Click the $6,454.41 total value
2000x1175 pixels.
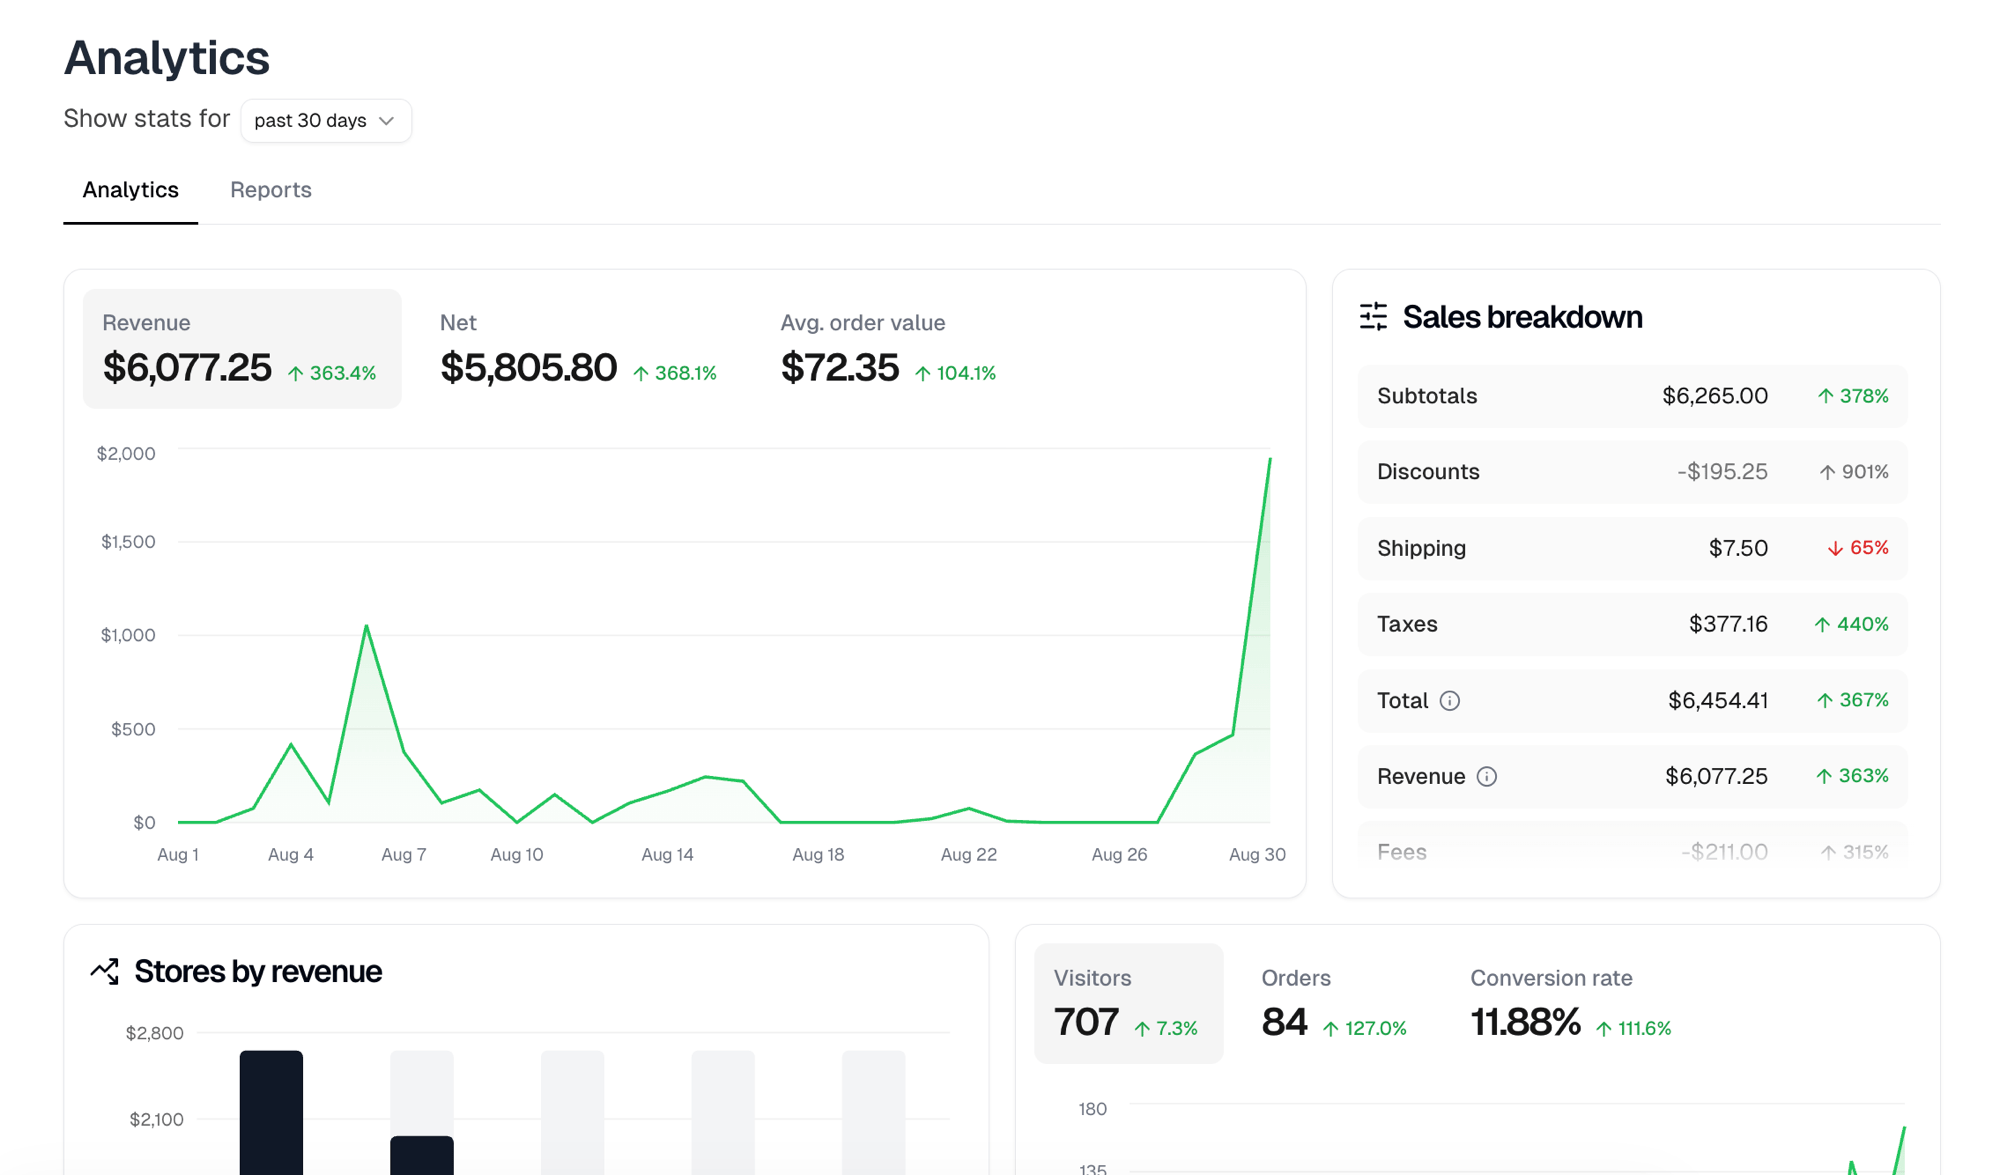tap(1718, 700)
